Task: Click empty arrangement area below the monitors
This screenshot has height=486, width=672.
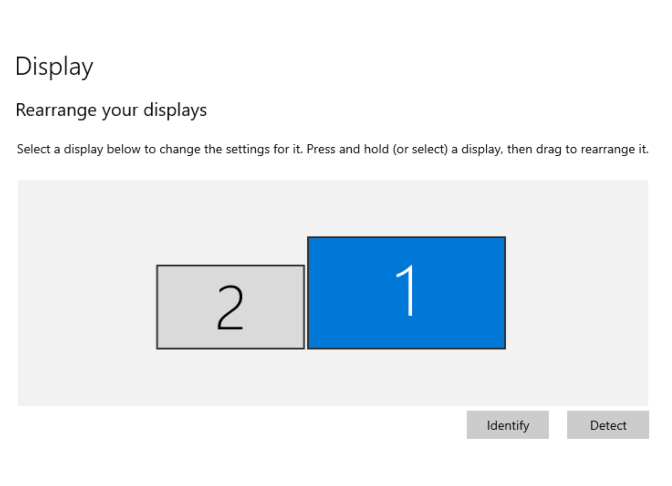Action: tap(333, 377)
